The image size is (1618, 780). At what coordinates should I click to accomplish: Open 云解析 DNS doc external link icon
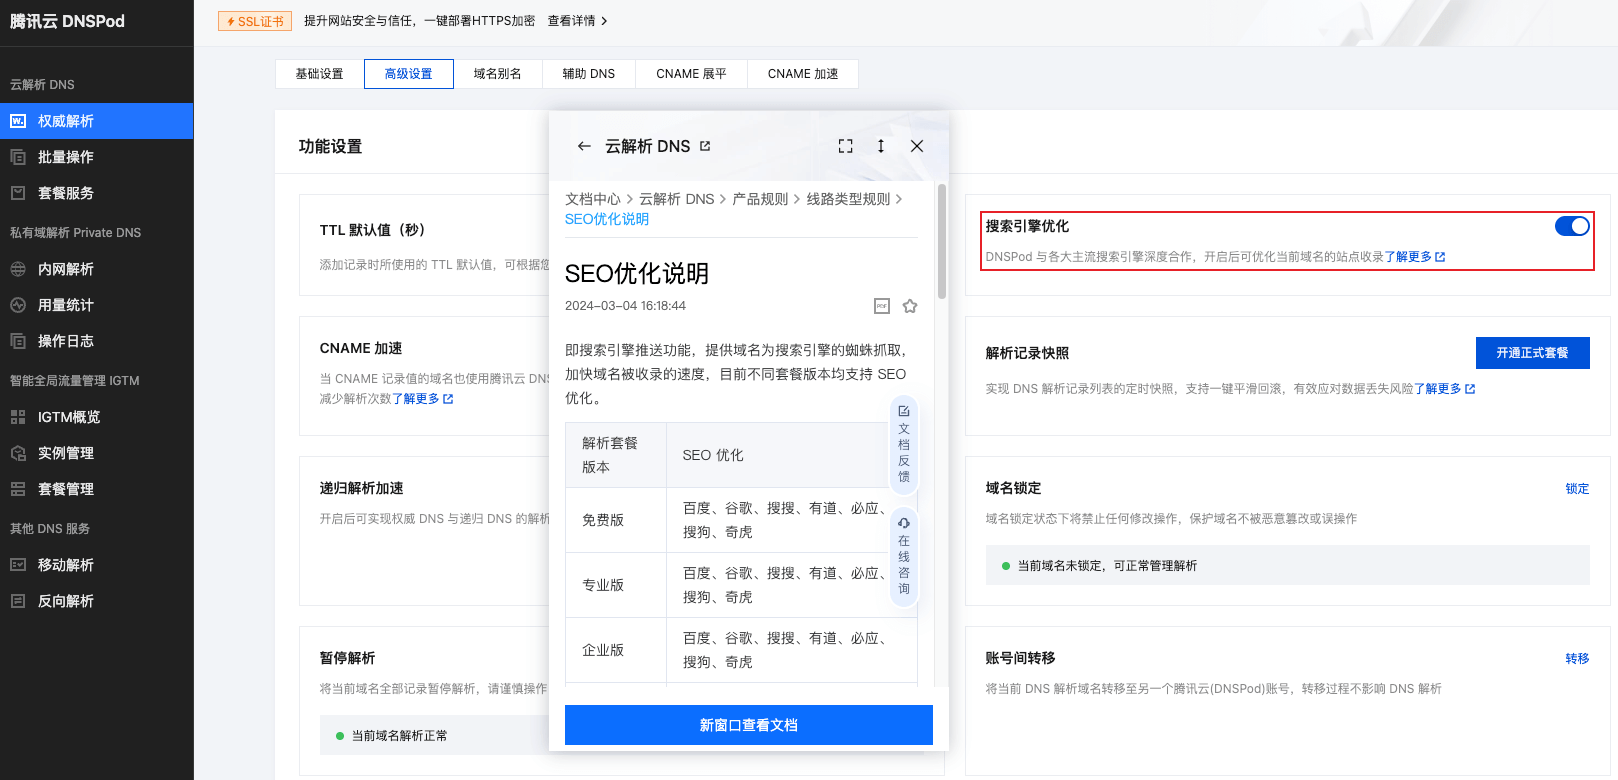[705, 146]
